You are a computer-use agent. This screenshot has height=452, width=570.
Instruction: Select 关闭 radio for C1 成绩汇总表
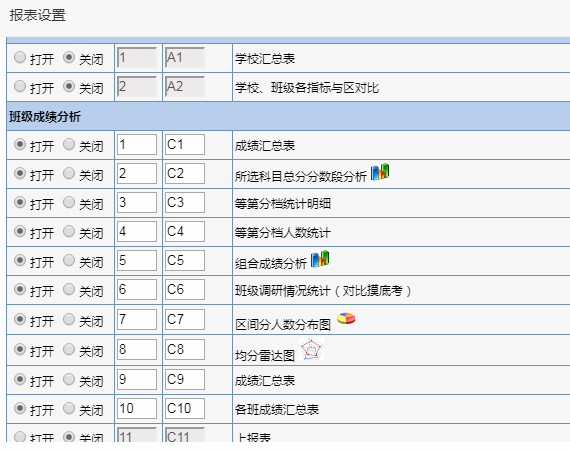point(69,144)
